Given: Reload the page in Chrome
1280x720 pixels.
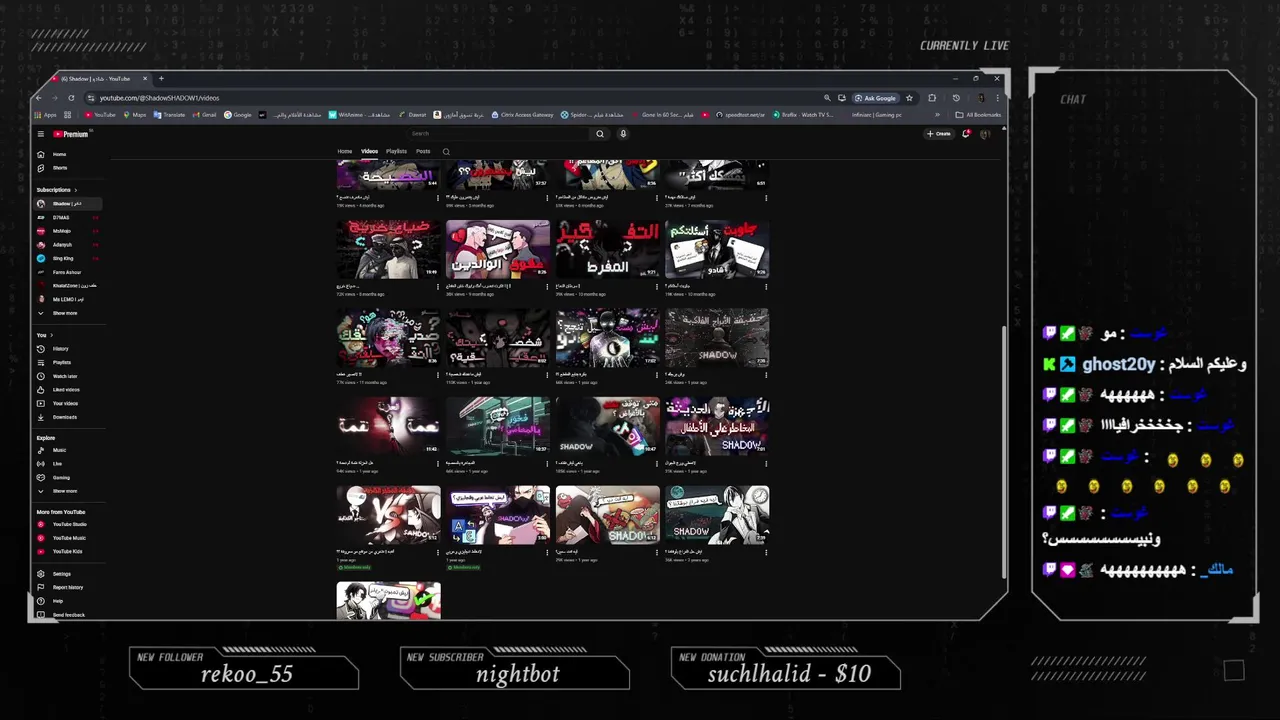Looking at the screenshot, I should coord(71,98).
